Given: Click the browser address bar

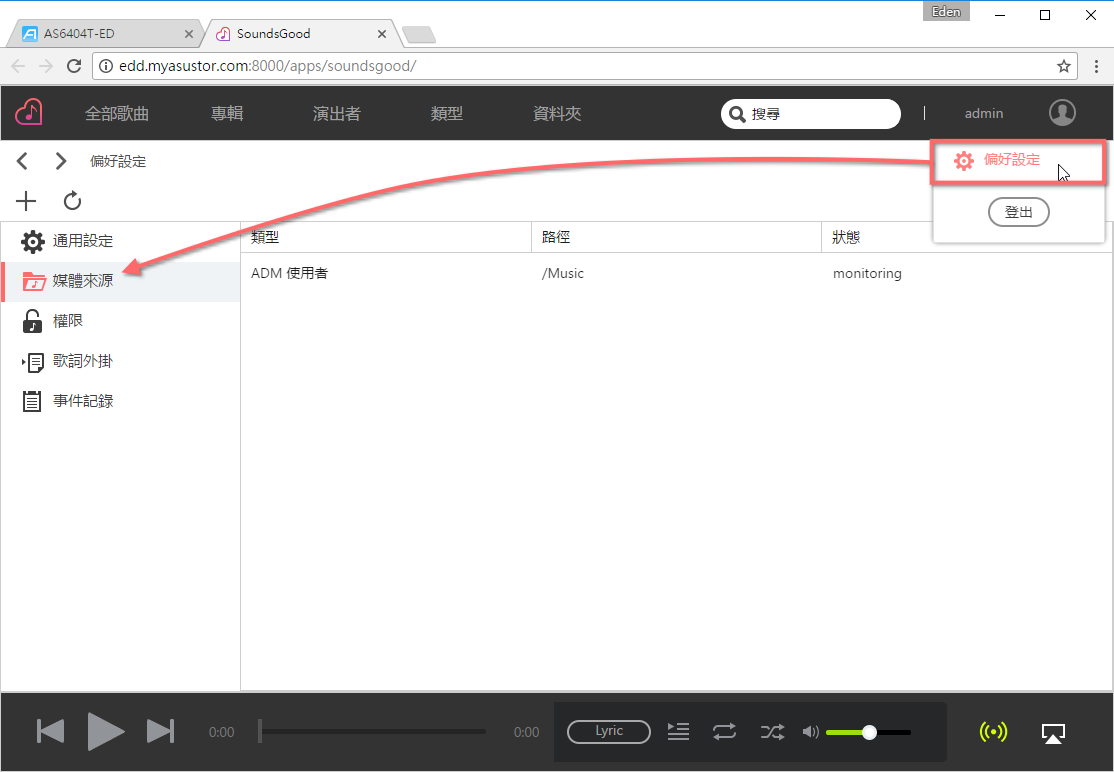Looking at the screenshot, I should 584,66.
